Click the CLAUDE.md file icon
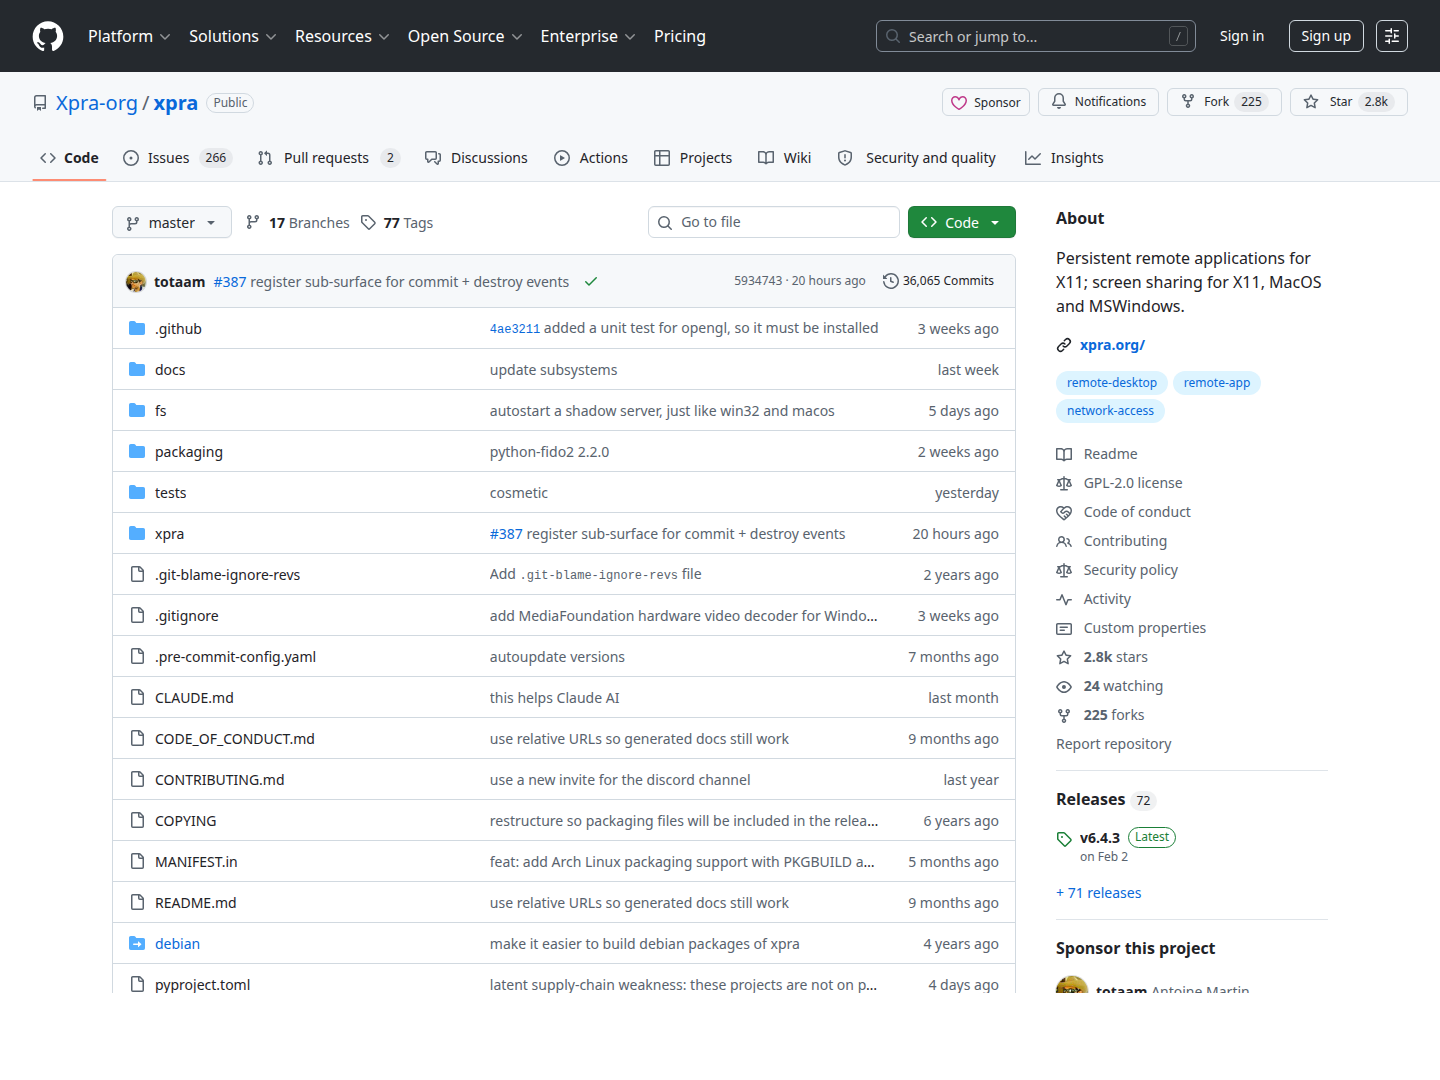Screen dimensions: 1440x1080 pos(137,698)
